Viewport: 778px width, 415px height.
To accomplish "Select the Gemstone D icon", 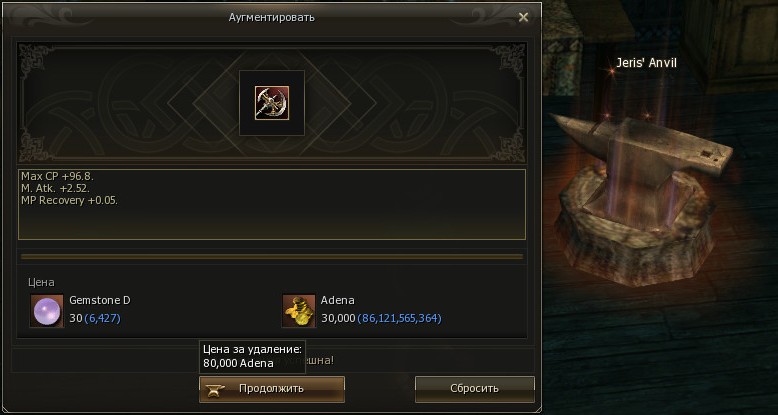I will coord(47,311).
